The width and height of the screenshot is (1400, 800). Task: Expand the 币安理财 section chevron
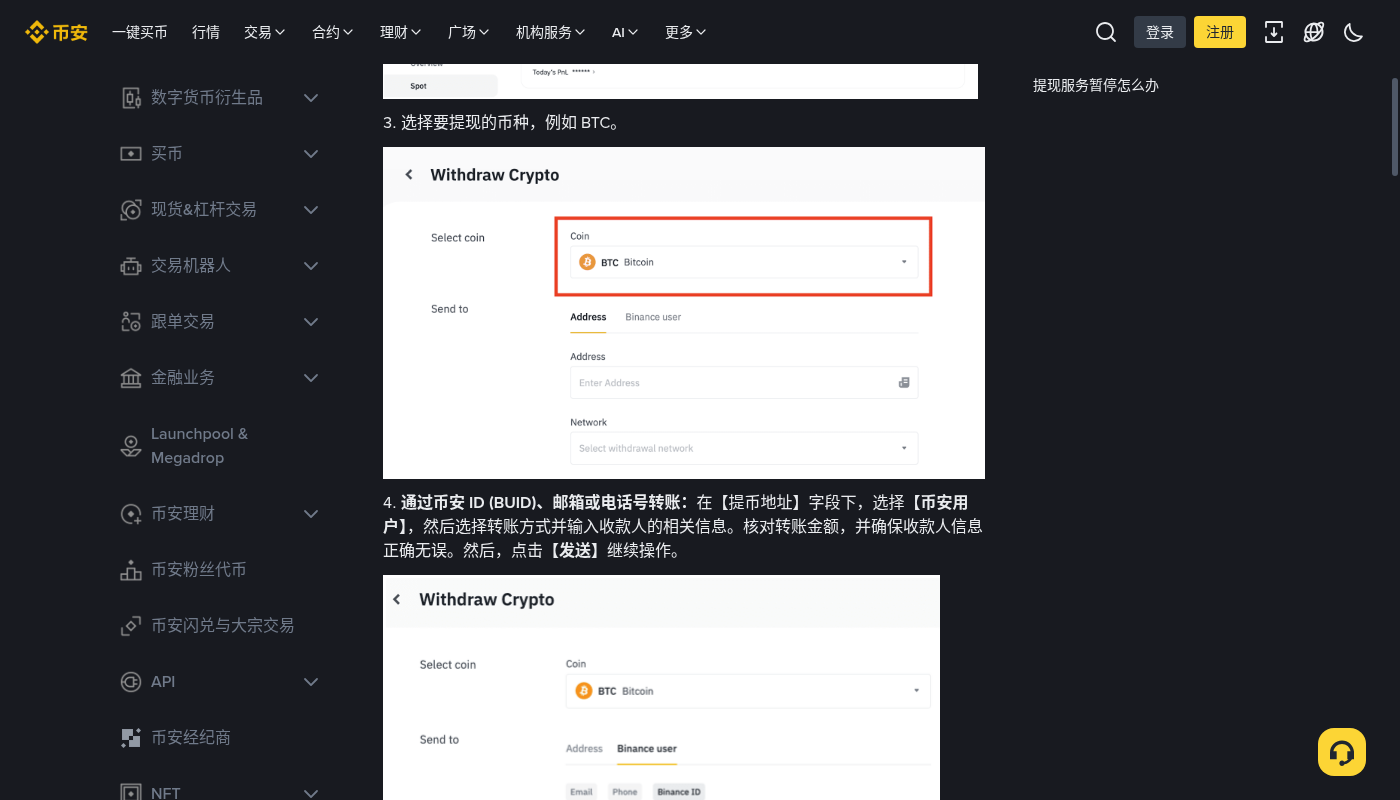point(311,514)
